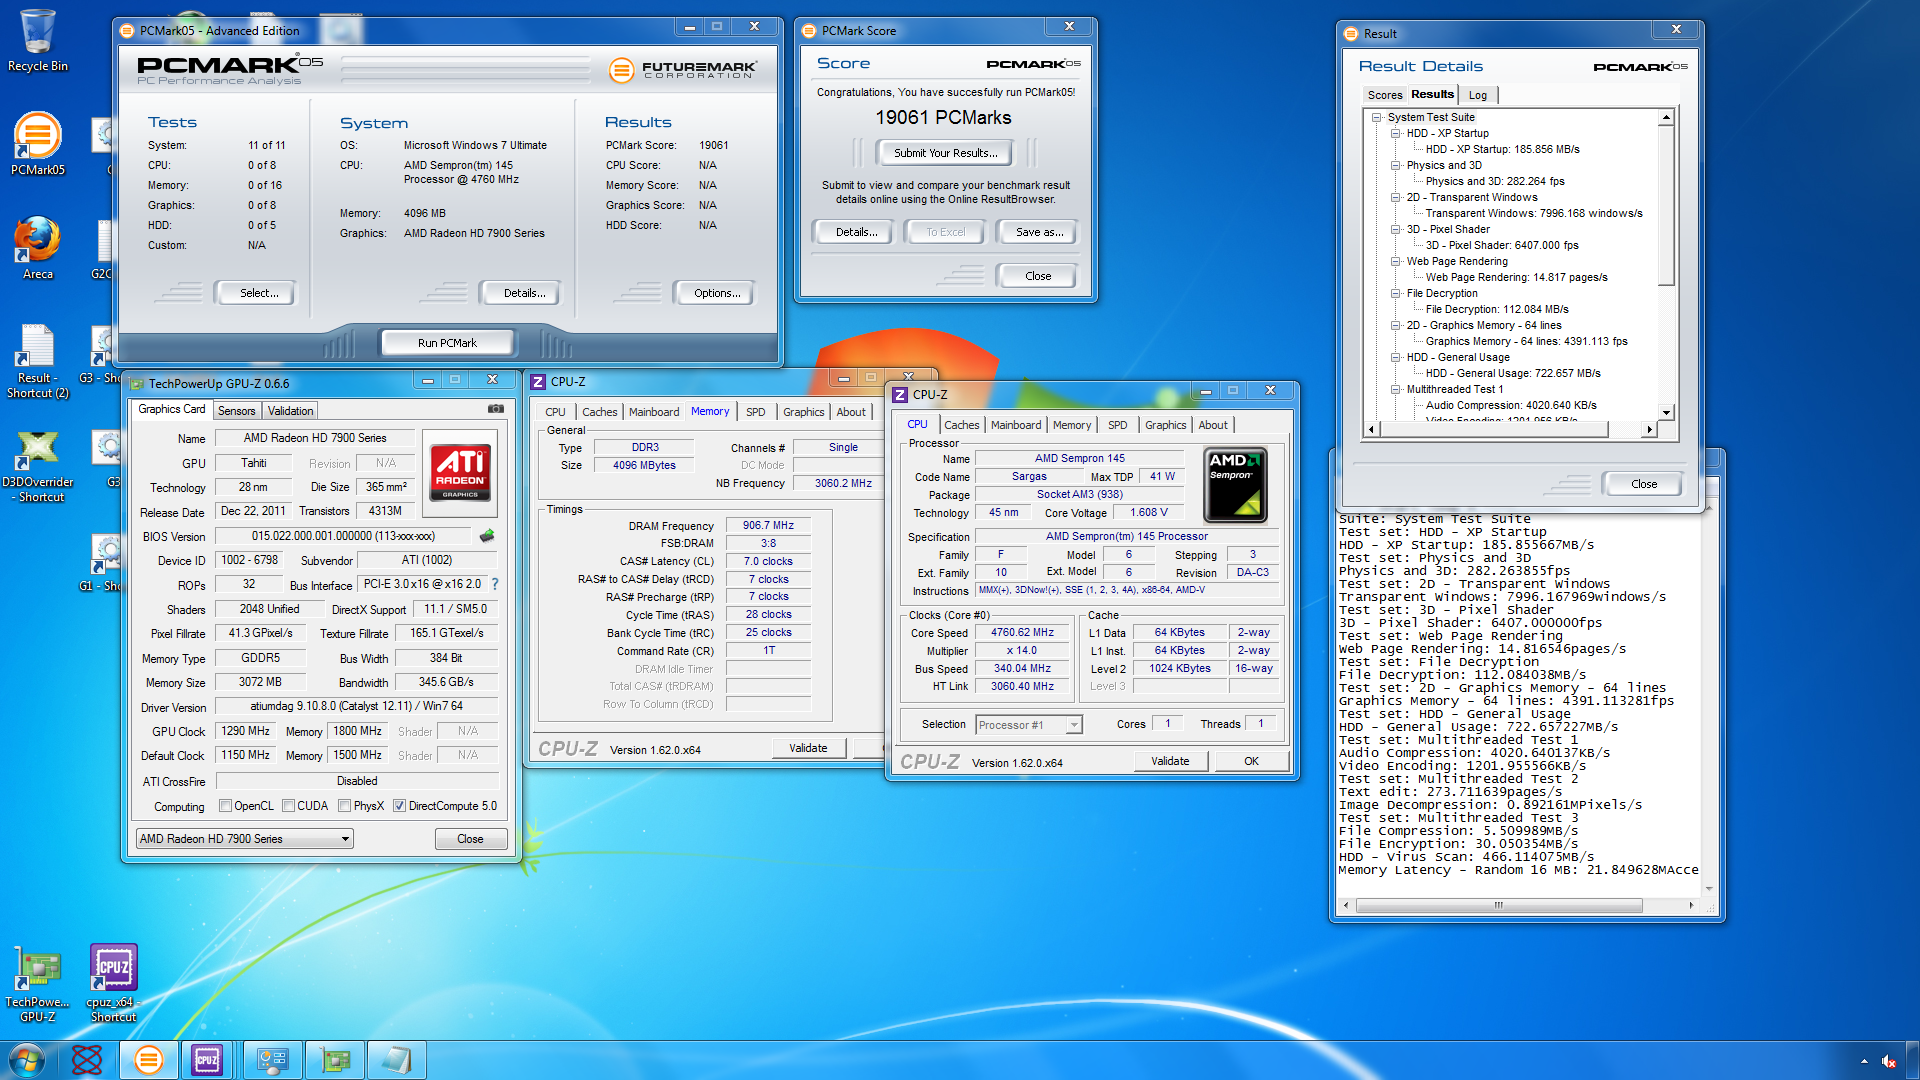Click the Bus Interface question mark in GPU-Z
Screen dimensions: 1920x1080
495,584
